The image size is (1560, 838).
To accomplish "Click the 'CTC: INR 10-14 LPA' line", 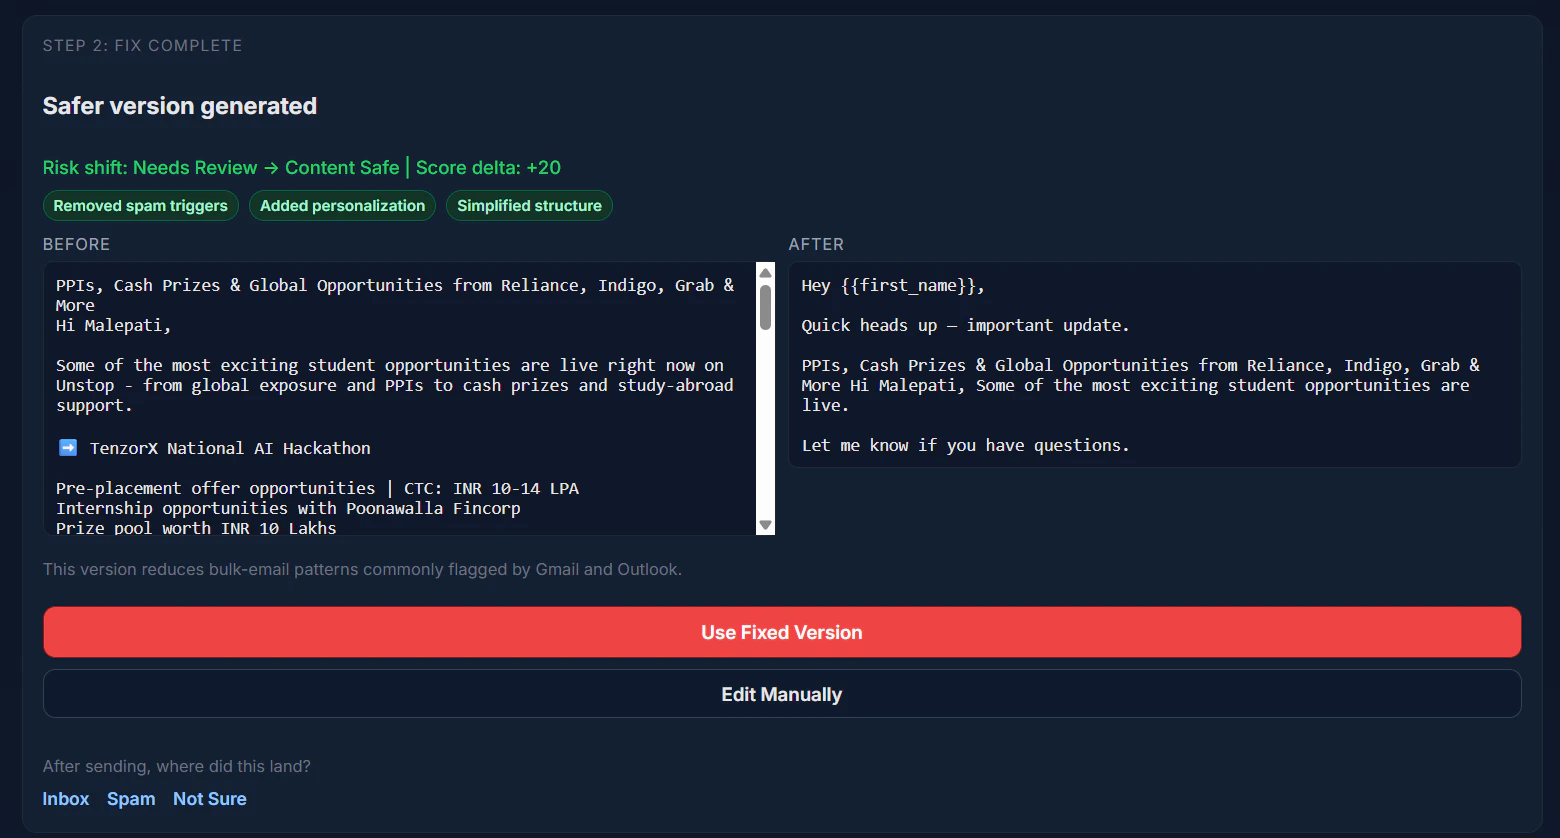I will tap(318, 488).
